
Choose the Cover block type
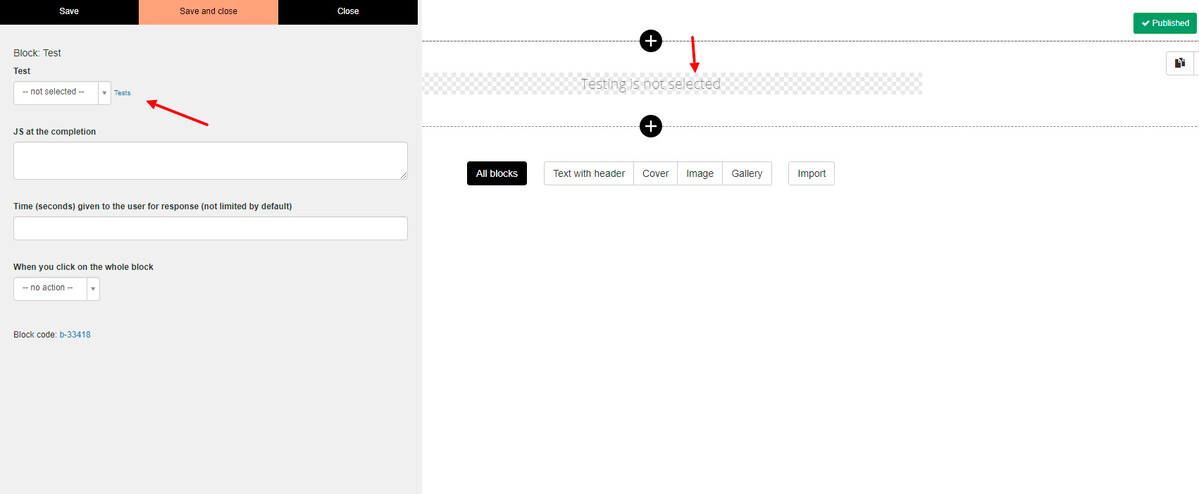(x=655, y=174)
